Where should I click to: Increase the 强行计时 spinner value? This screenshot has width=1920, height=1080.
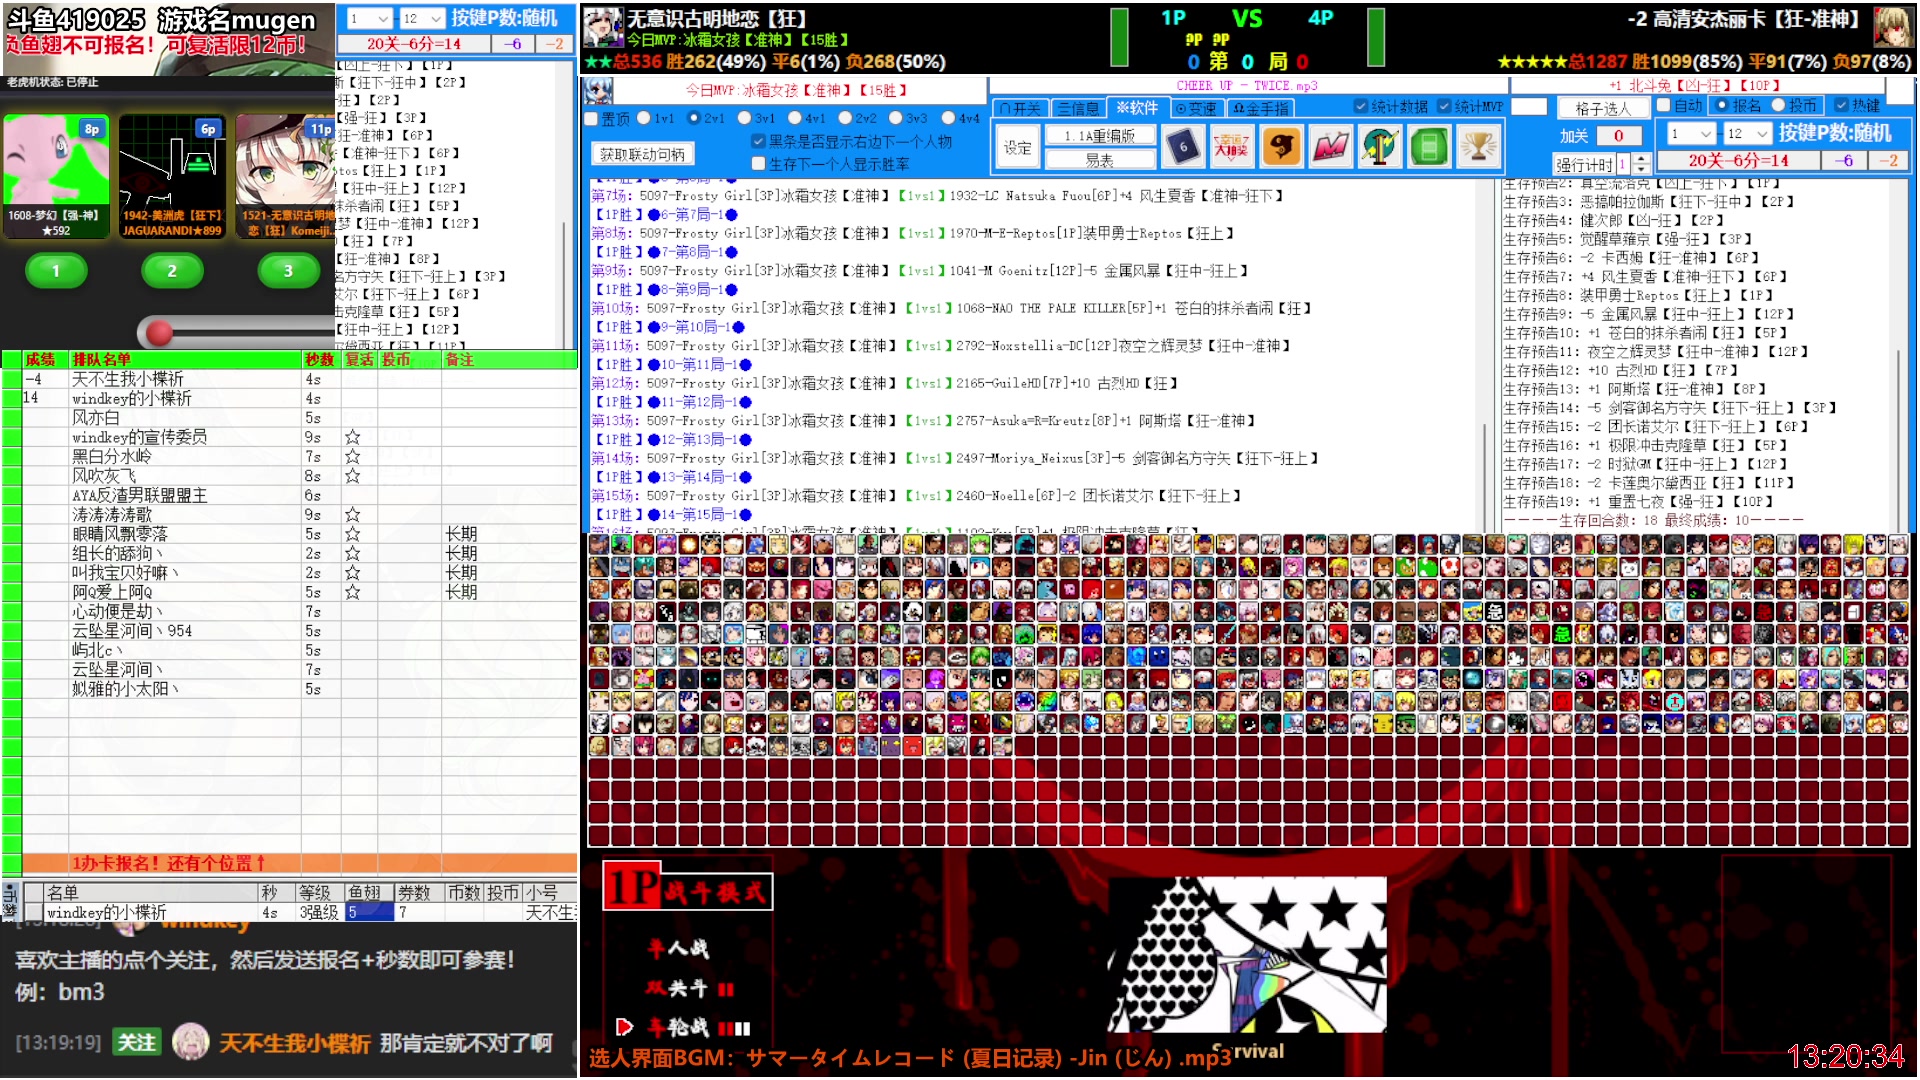[1641, 158]
